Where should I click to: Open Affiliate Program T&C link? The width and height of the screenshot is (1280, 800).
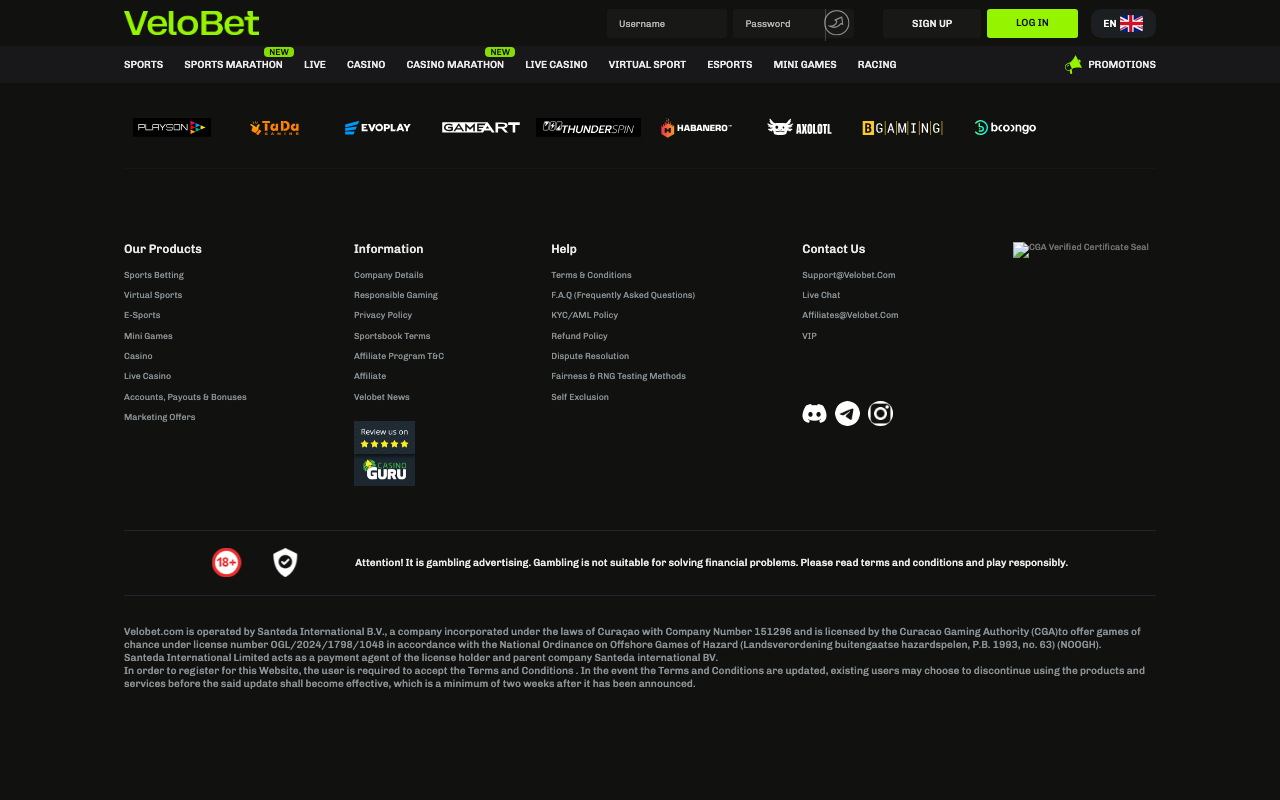399,356
